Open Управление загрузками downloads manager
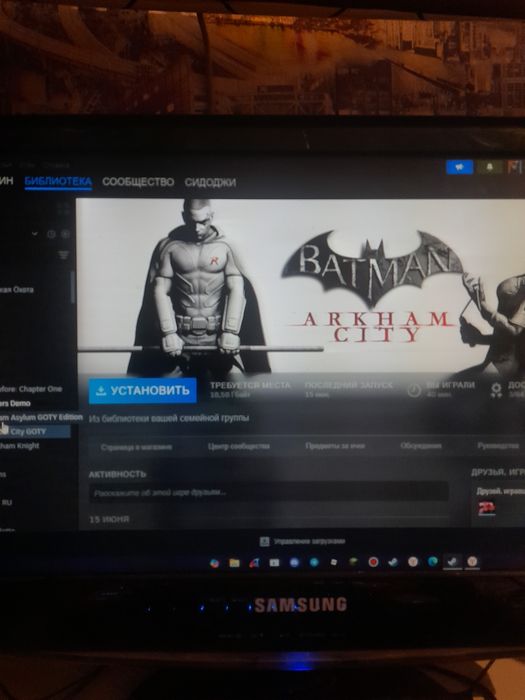The image size is (525, 700). pos(309,542)
